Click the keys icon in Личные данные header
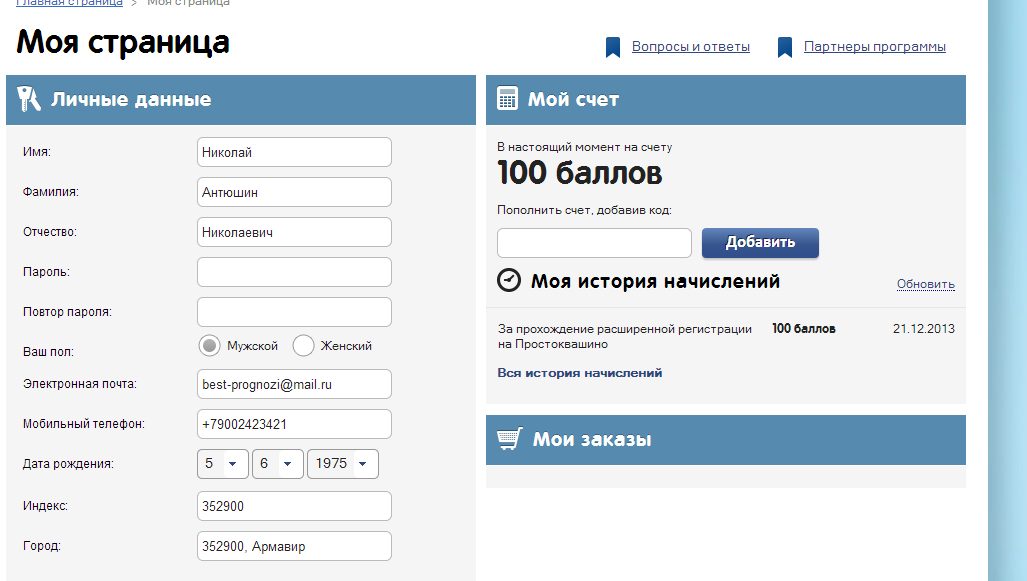 pos(28,99)
